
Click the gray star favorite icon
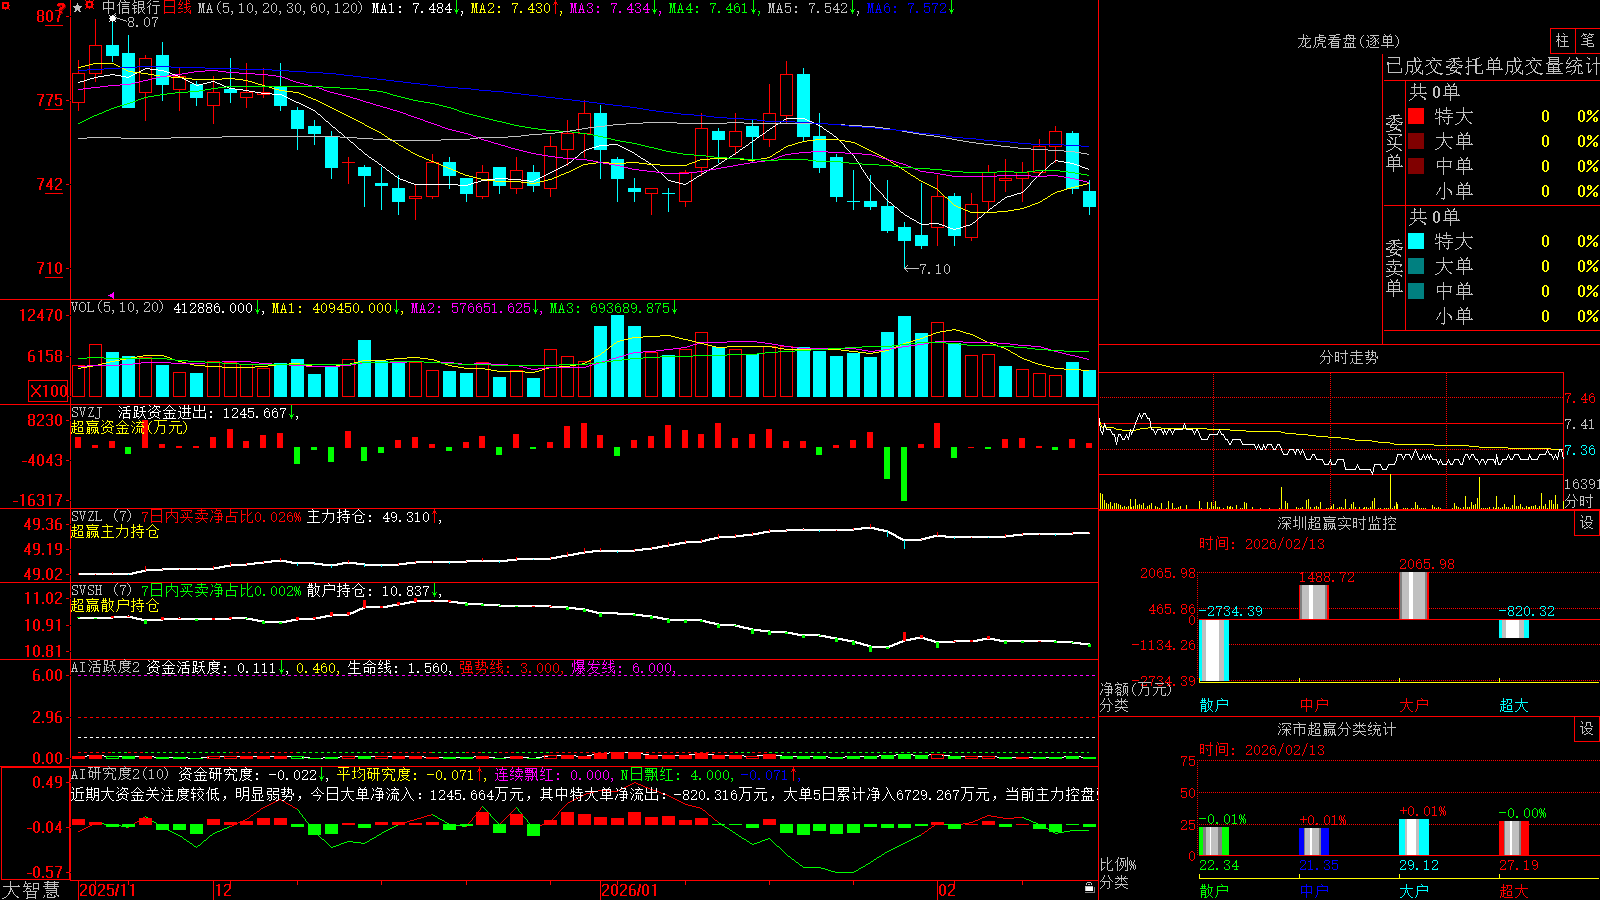pos(77,8)
